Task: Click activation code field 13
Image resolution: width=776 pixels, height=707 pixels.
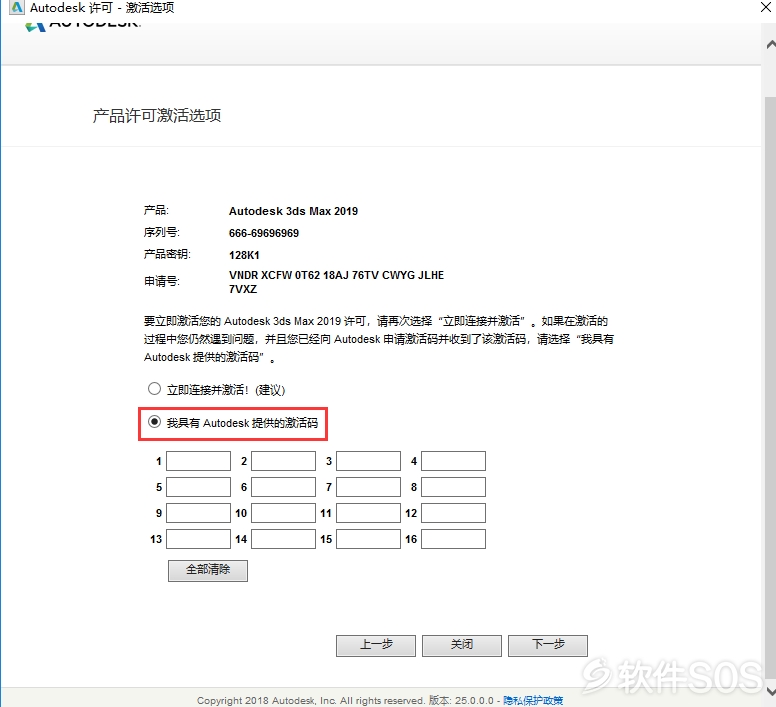Action: pos(198,539)
